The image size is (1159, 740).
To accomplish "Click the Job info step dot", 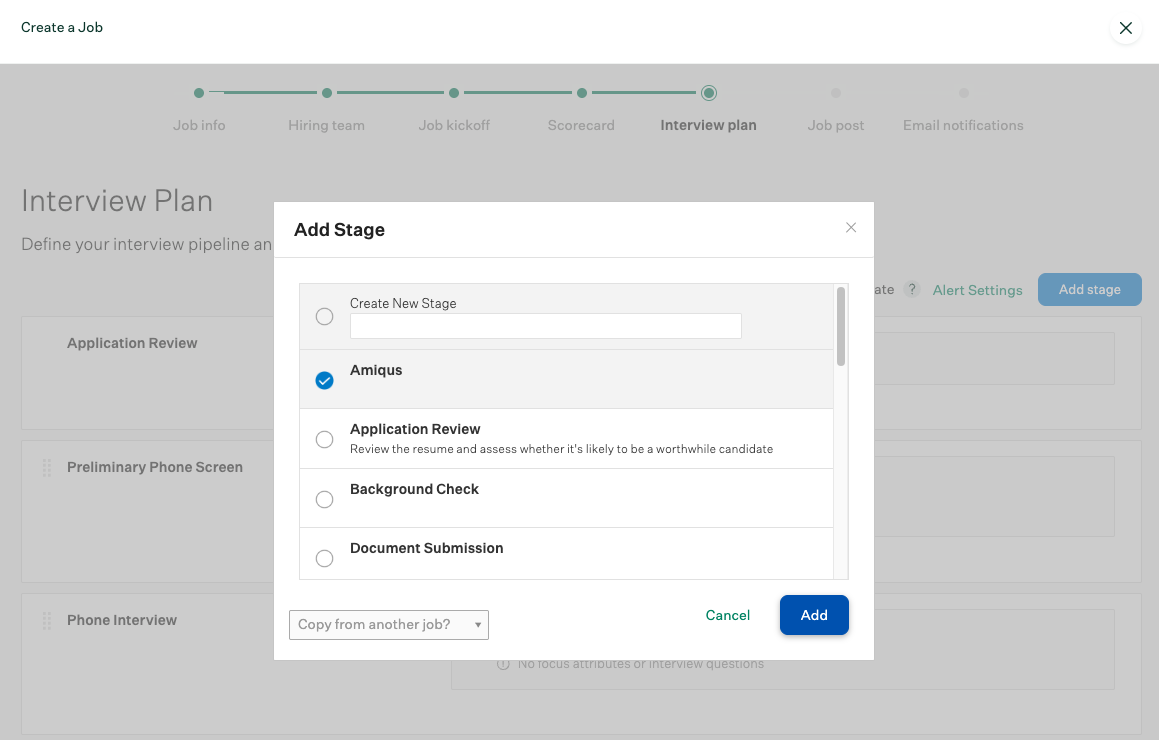I will (199, 93).
